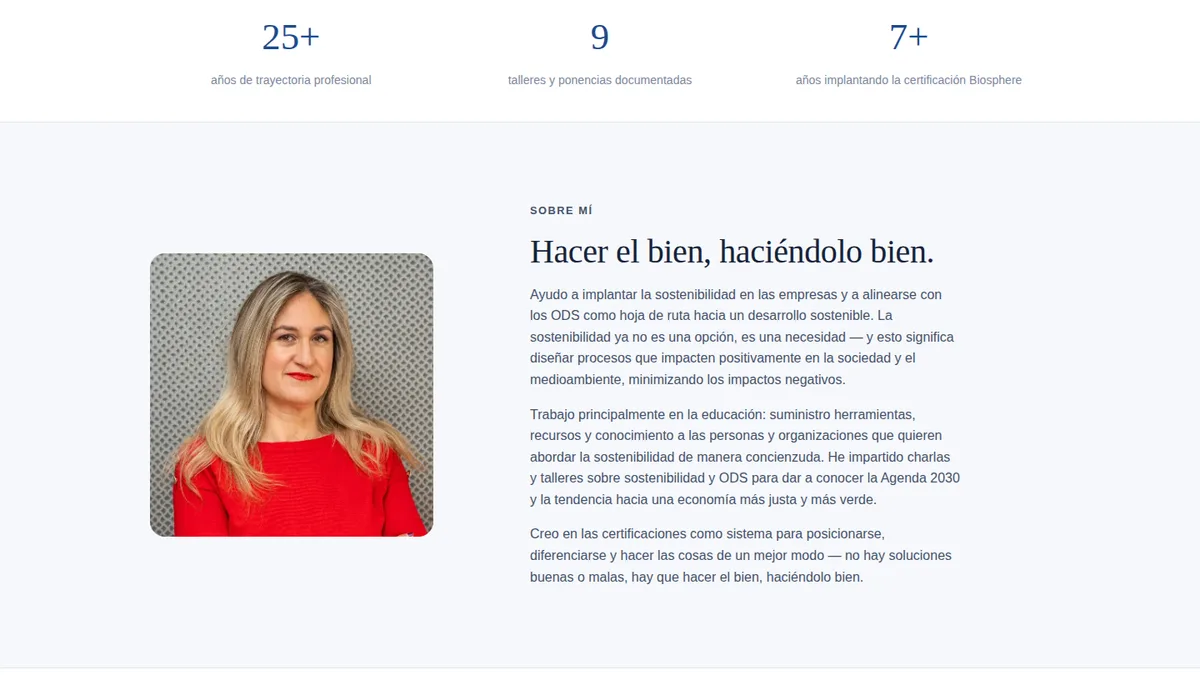Click the paragraph starting 'Creo en las certificaciones'
Image resolution: width=1200 pixels, height=675 pixels.
click(745, 555)
